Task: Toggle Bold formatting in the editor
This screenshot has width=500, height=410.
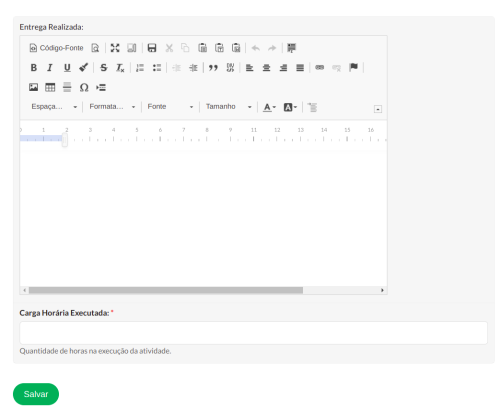Action: pos(34,68)
